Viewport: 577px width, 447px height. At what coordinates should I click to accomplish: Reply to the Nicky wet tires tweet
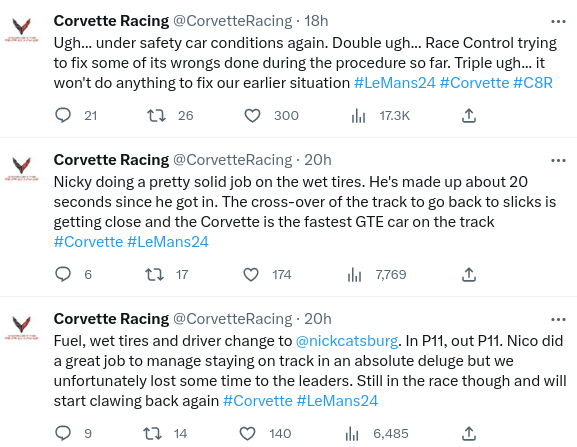coord(63,274)
